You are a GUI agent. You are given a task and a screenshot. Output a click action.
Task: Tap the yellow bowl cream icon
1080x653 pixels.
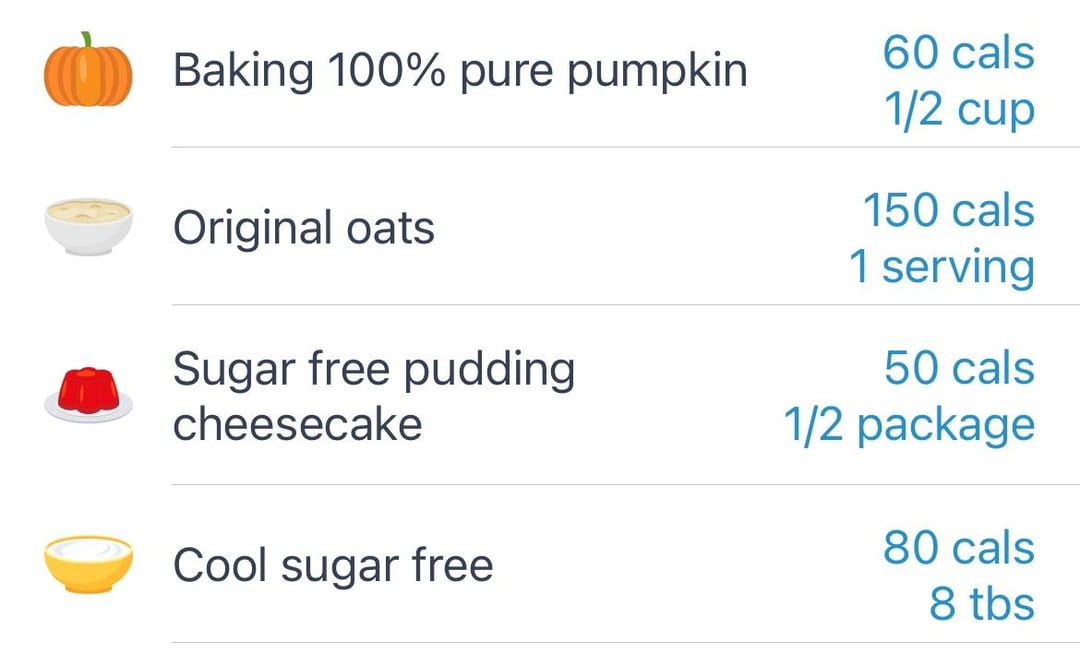88,564
